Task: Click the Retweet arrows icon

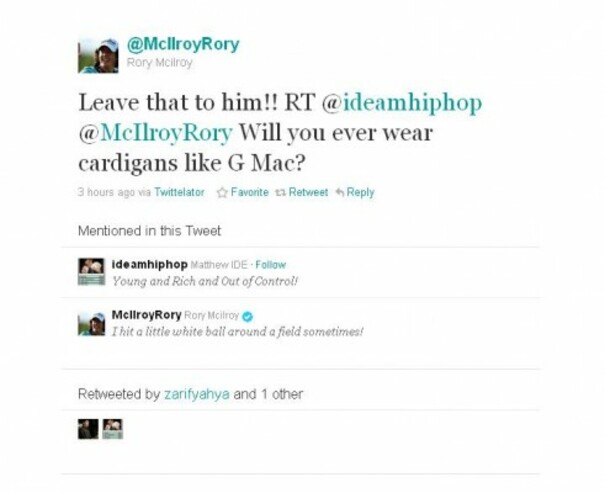Action: tap(280, 192)
